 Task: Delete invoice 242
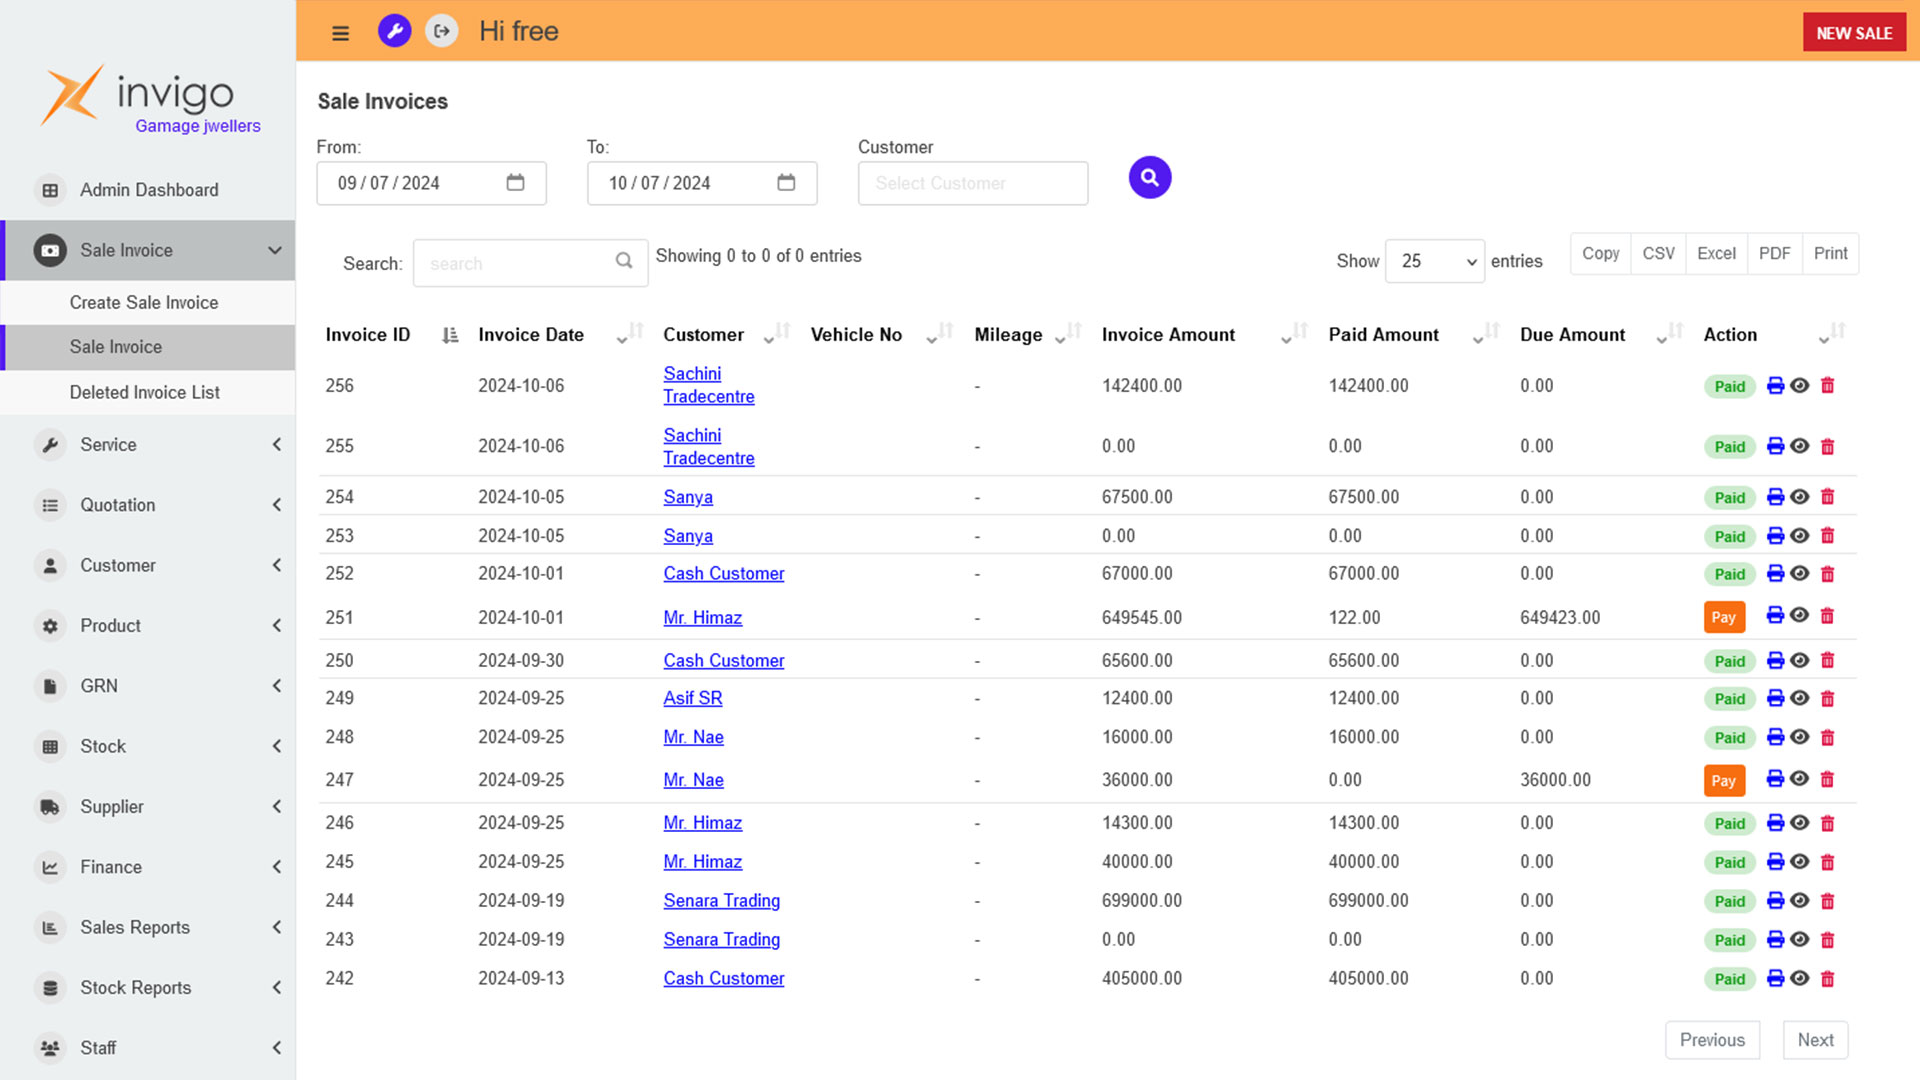pyautogui.click(x=1827, y=979)
